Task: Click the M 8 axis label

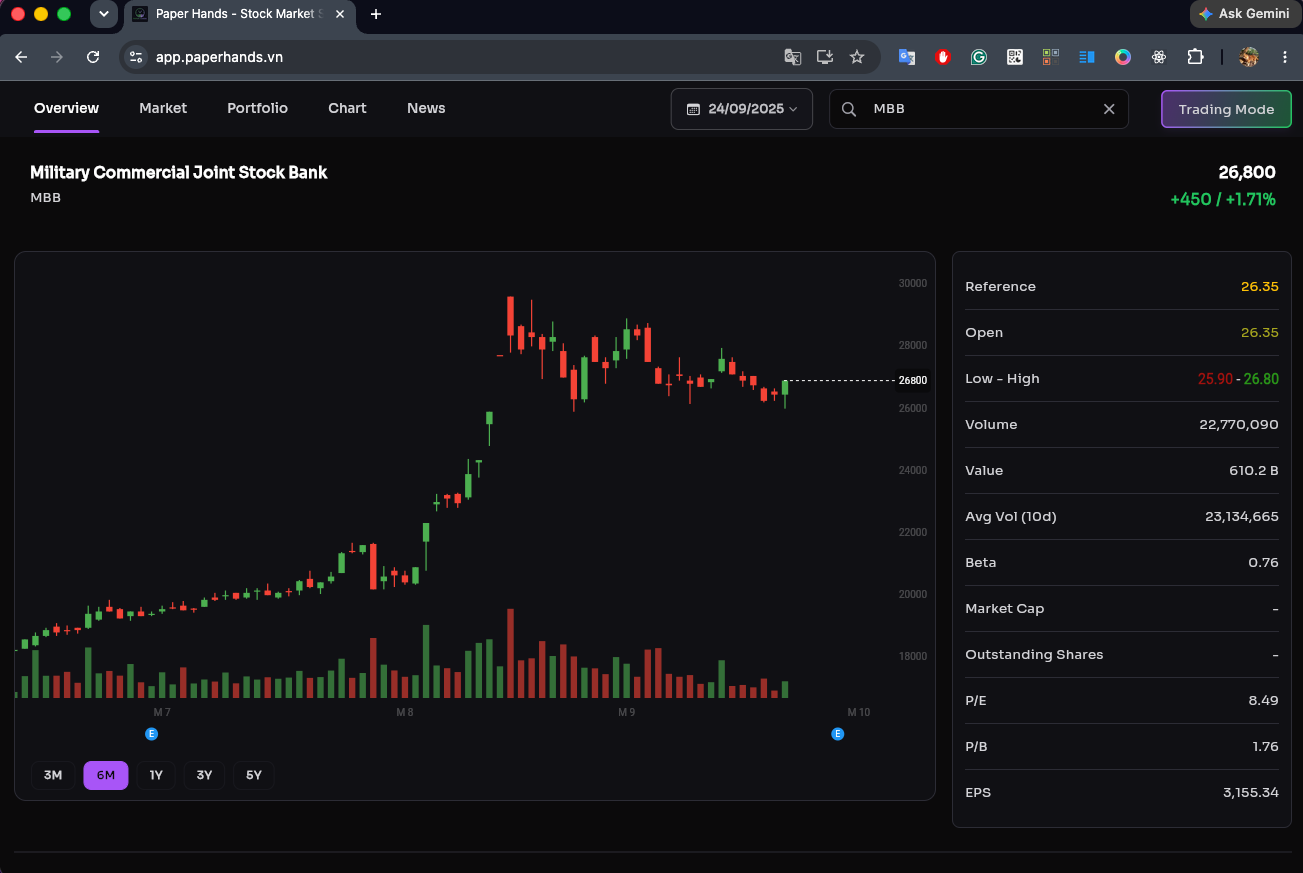Action: tap(405, 713)
